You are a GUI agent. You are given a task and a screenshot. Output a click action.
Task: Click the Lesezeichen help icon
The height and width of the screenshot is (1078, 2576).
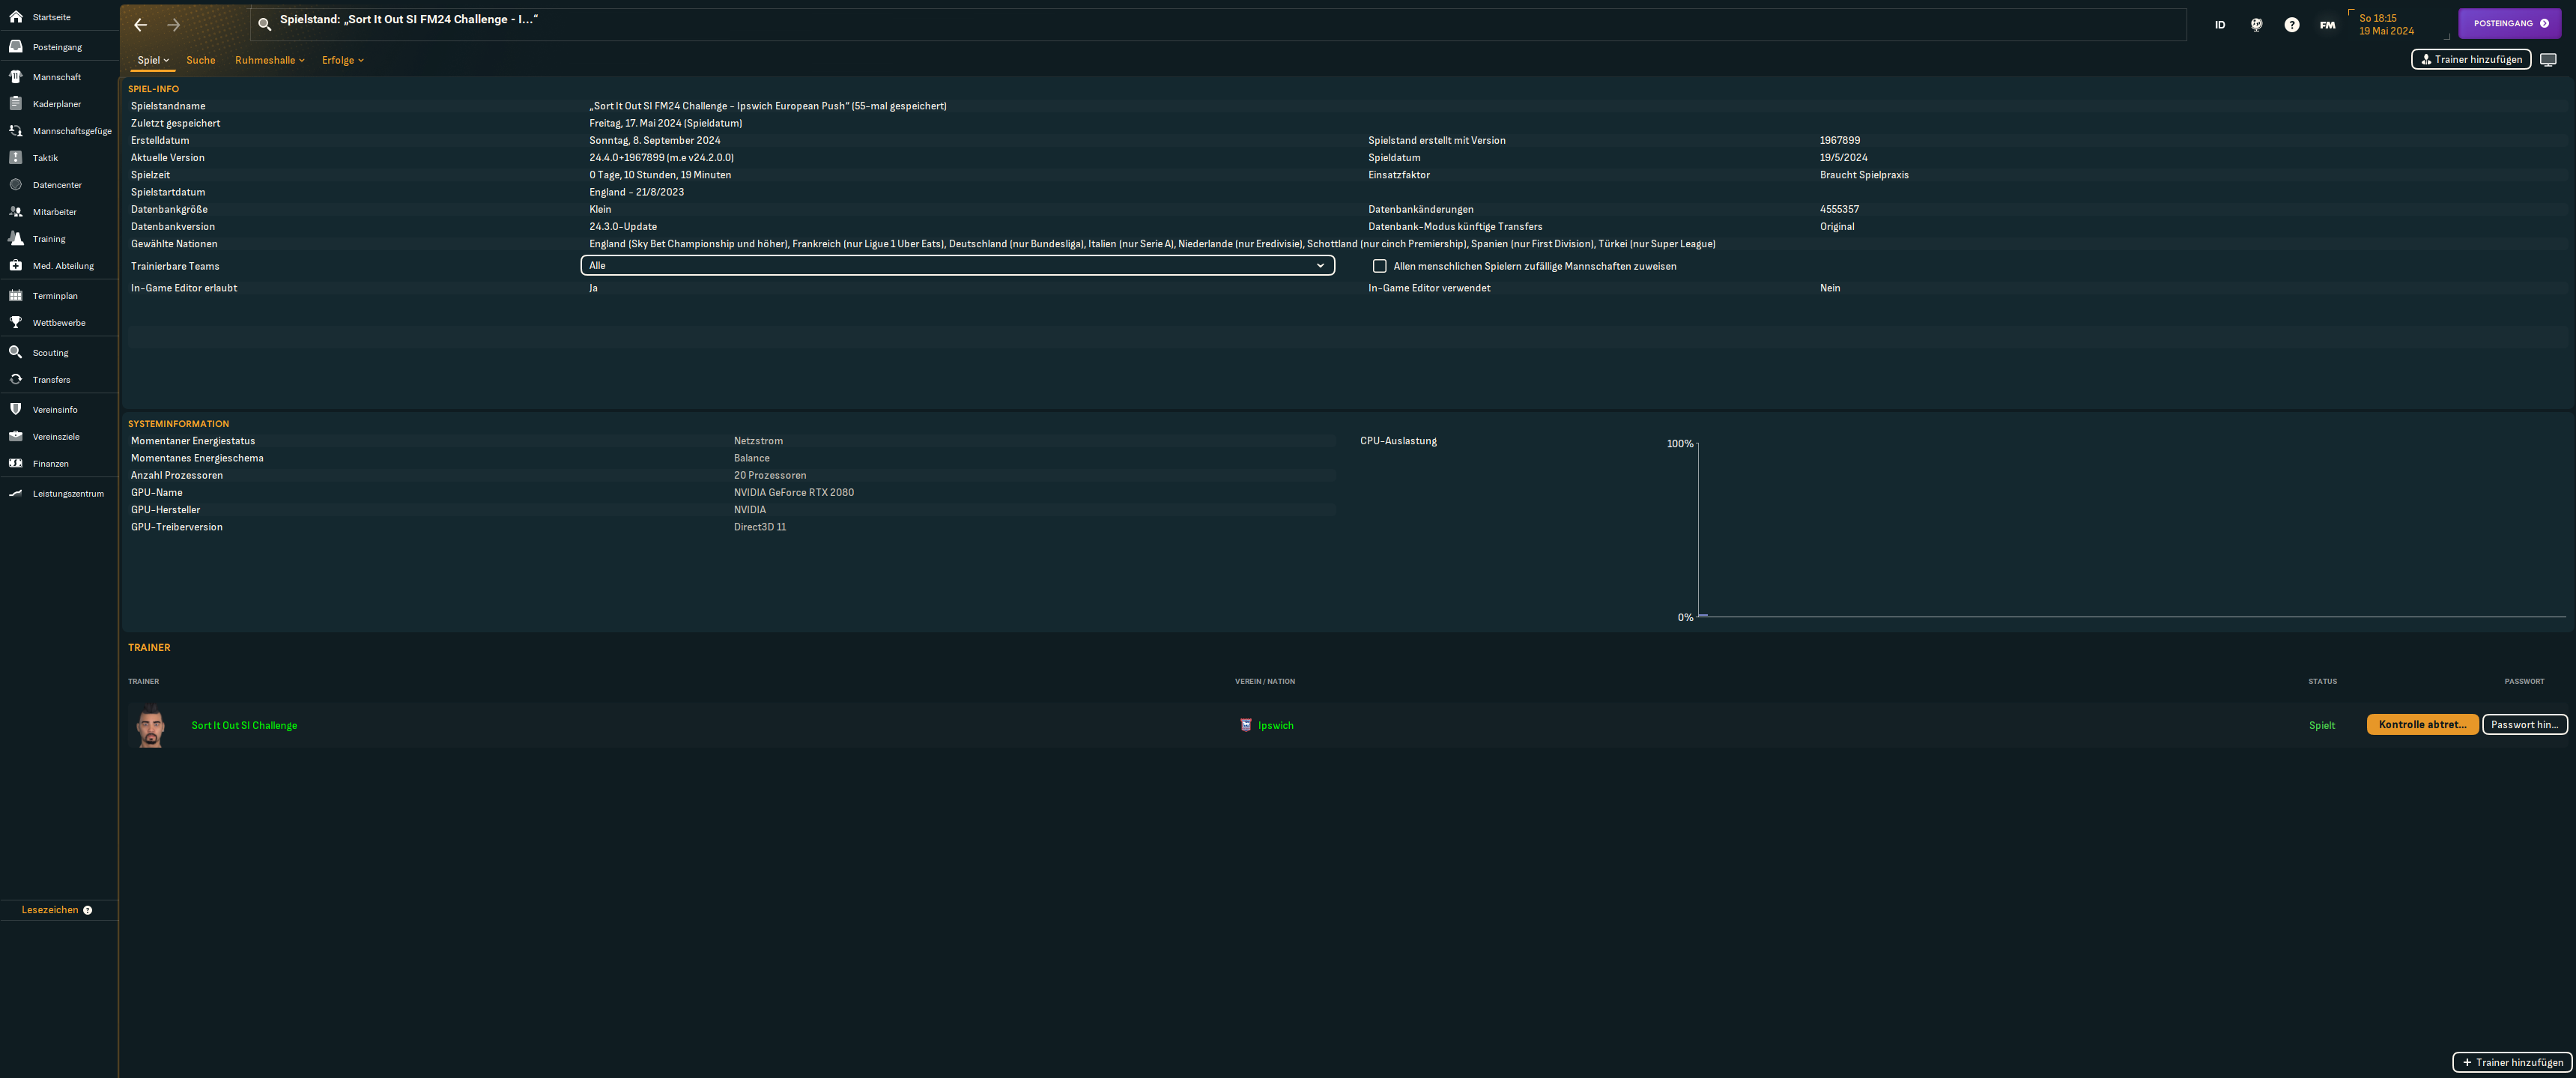(88, 910)
